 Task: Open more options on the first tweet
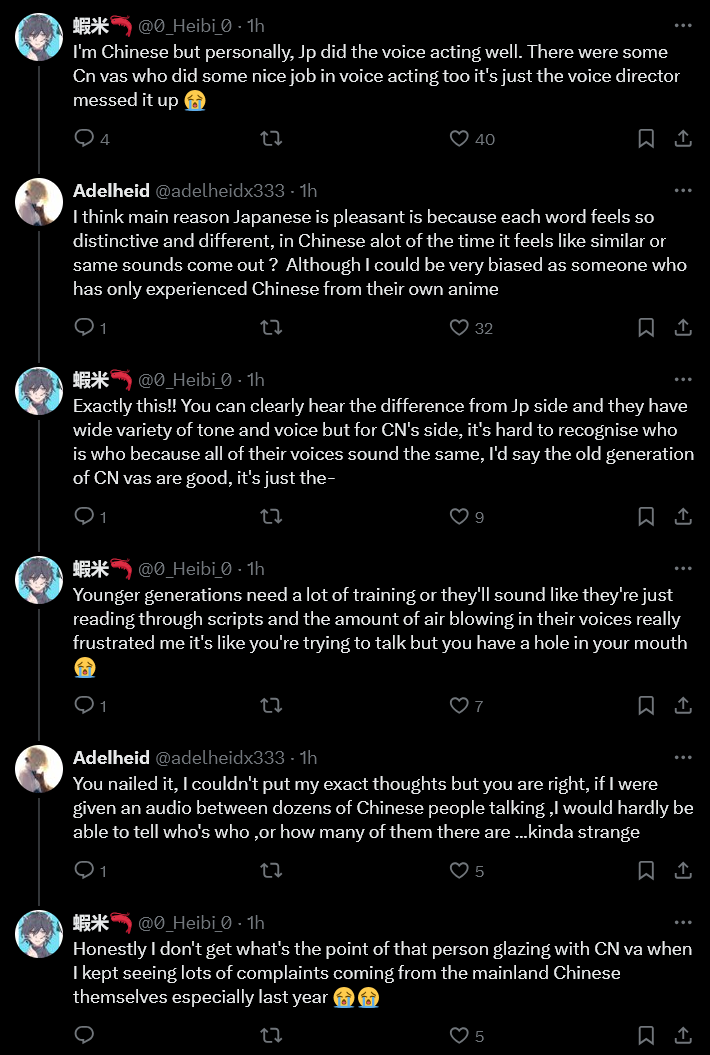point(683,26)
